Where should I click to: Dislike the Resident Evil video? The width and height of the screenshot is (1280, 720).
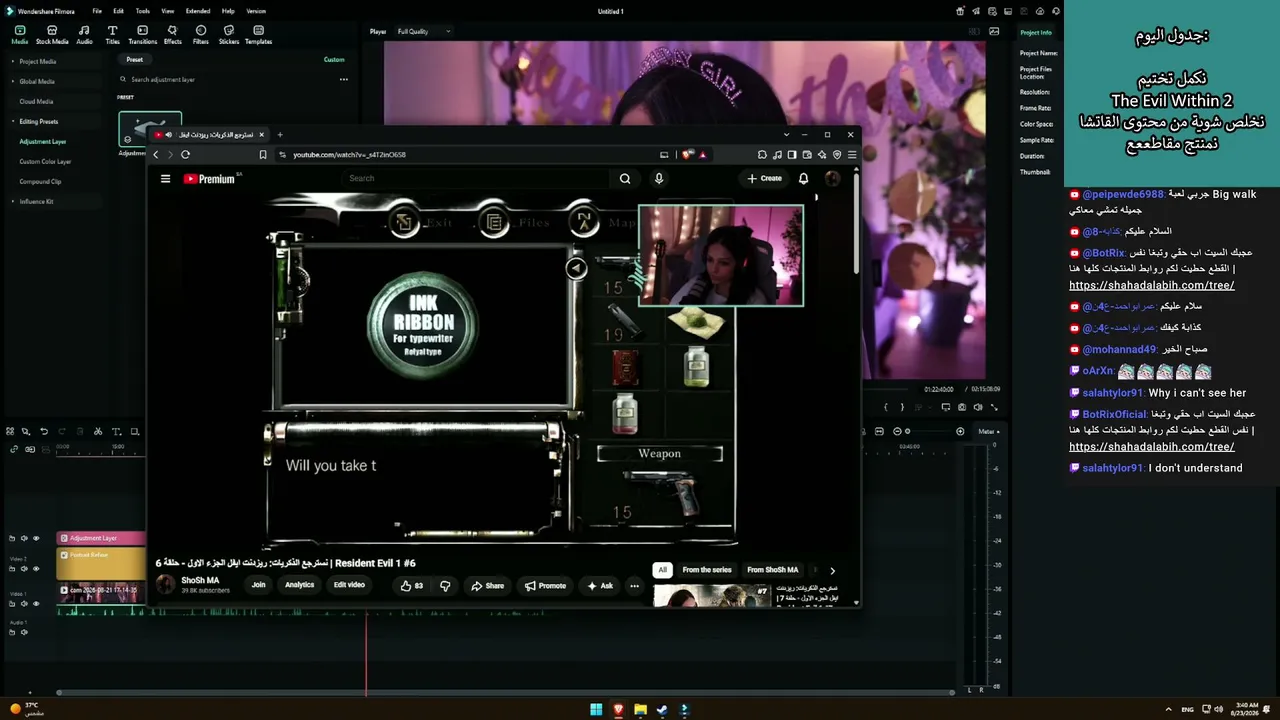pos(445,586)
